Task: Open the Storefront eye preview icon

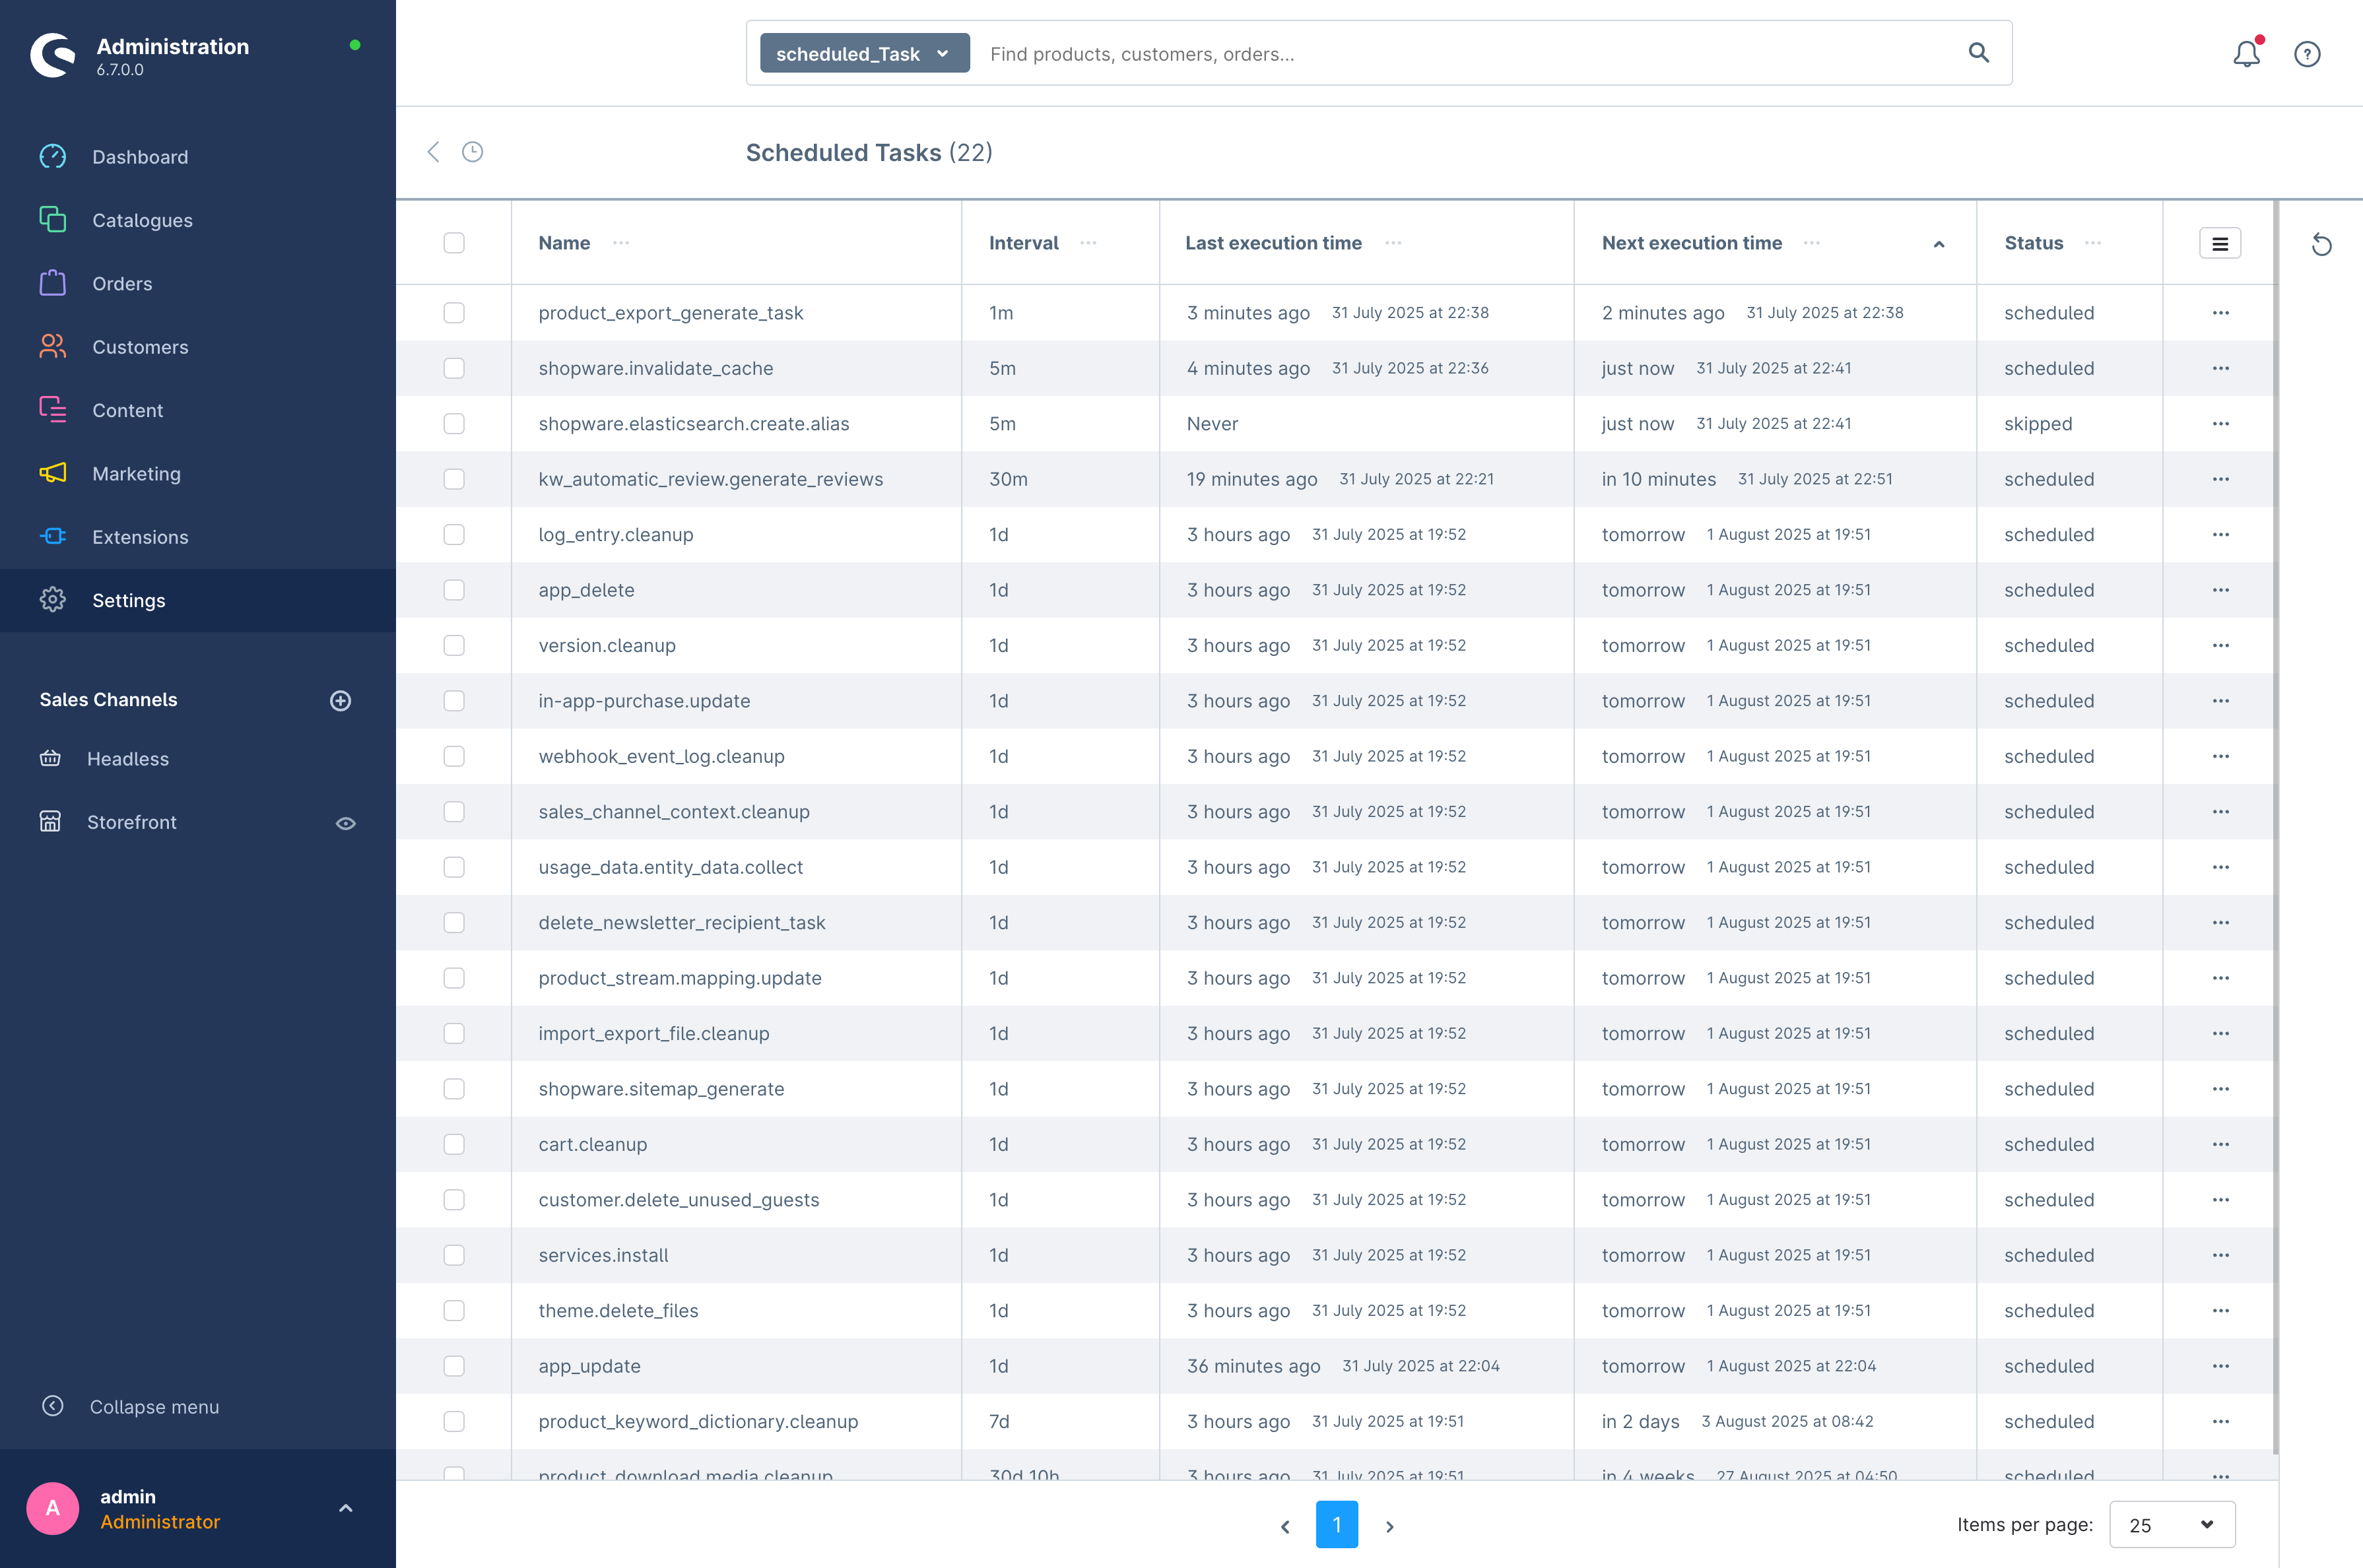Action: 345,823
